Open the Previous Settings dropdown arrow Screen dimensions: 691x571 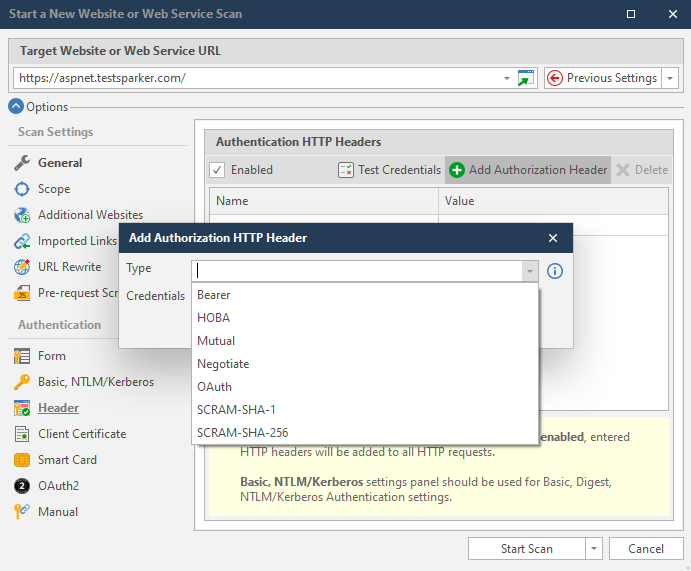[670, 78]
